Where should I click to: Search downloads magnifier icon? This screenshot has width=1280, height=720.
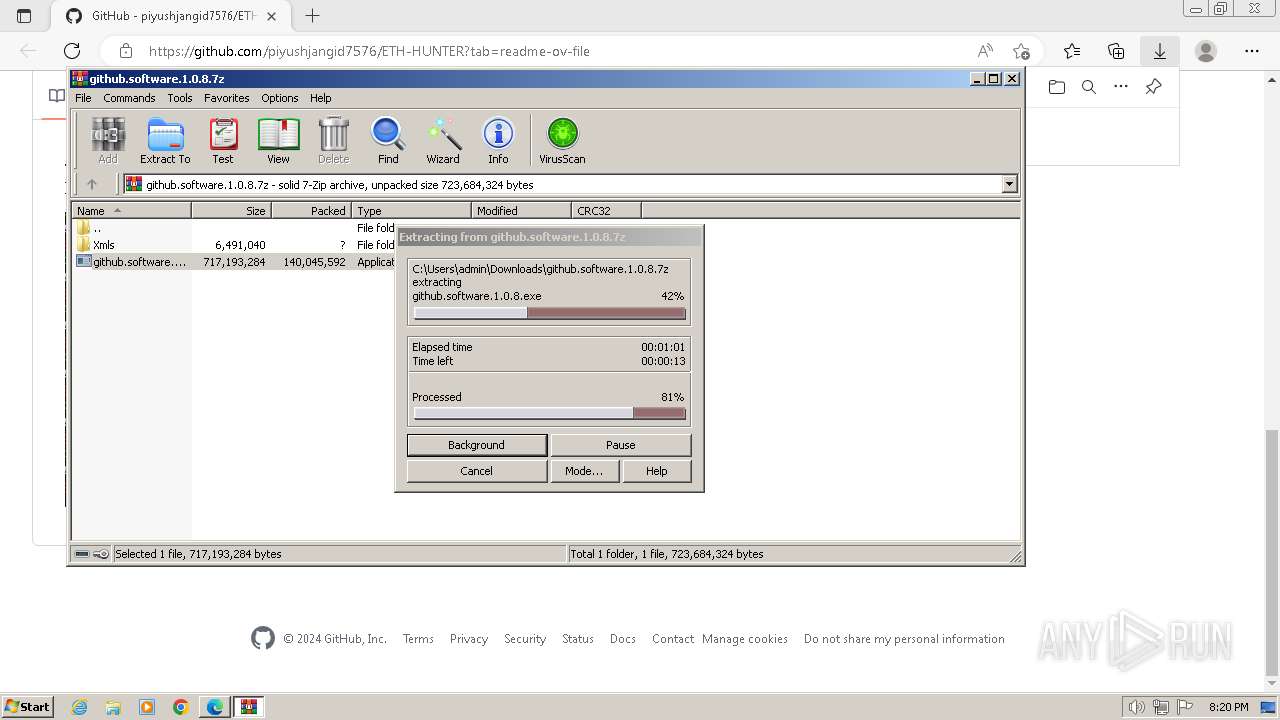click(1089, 87)
